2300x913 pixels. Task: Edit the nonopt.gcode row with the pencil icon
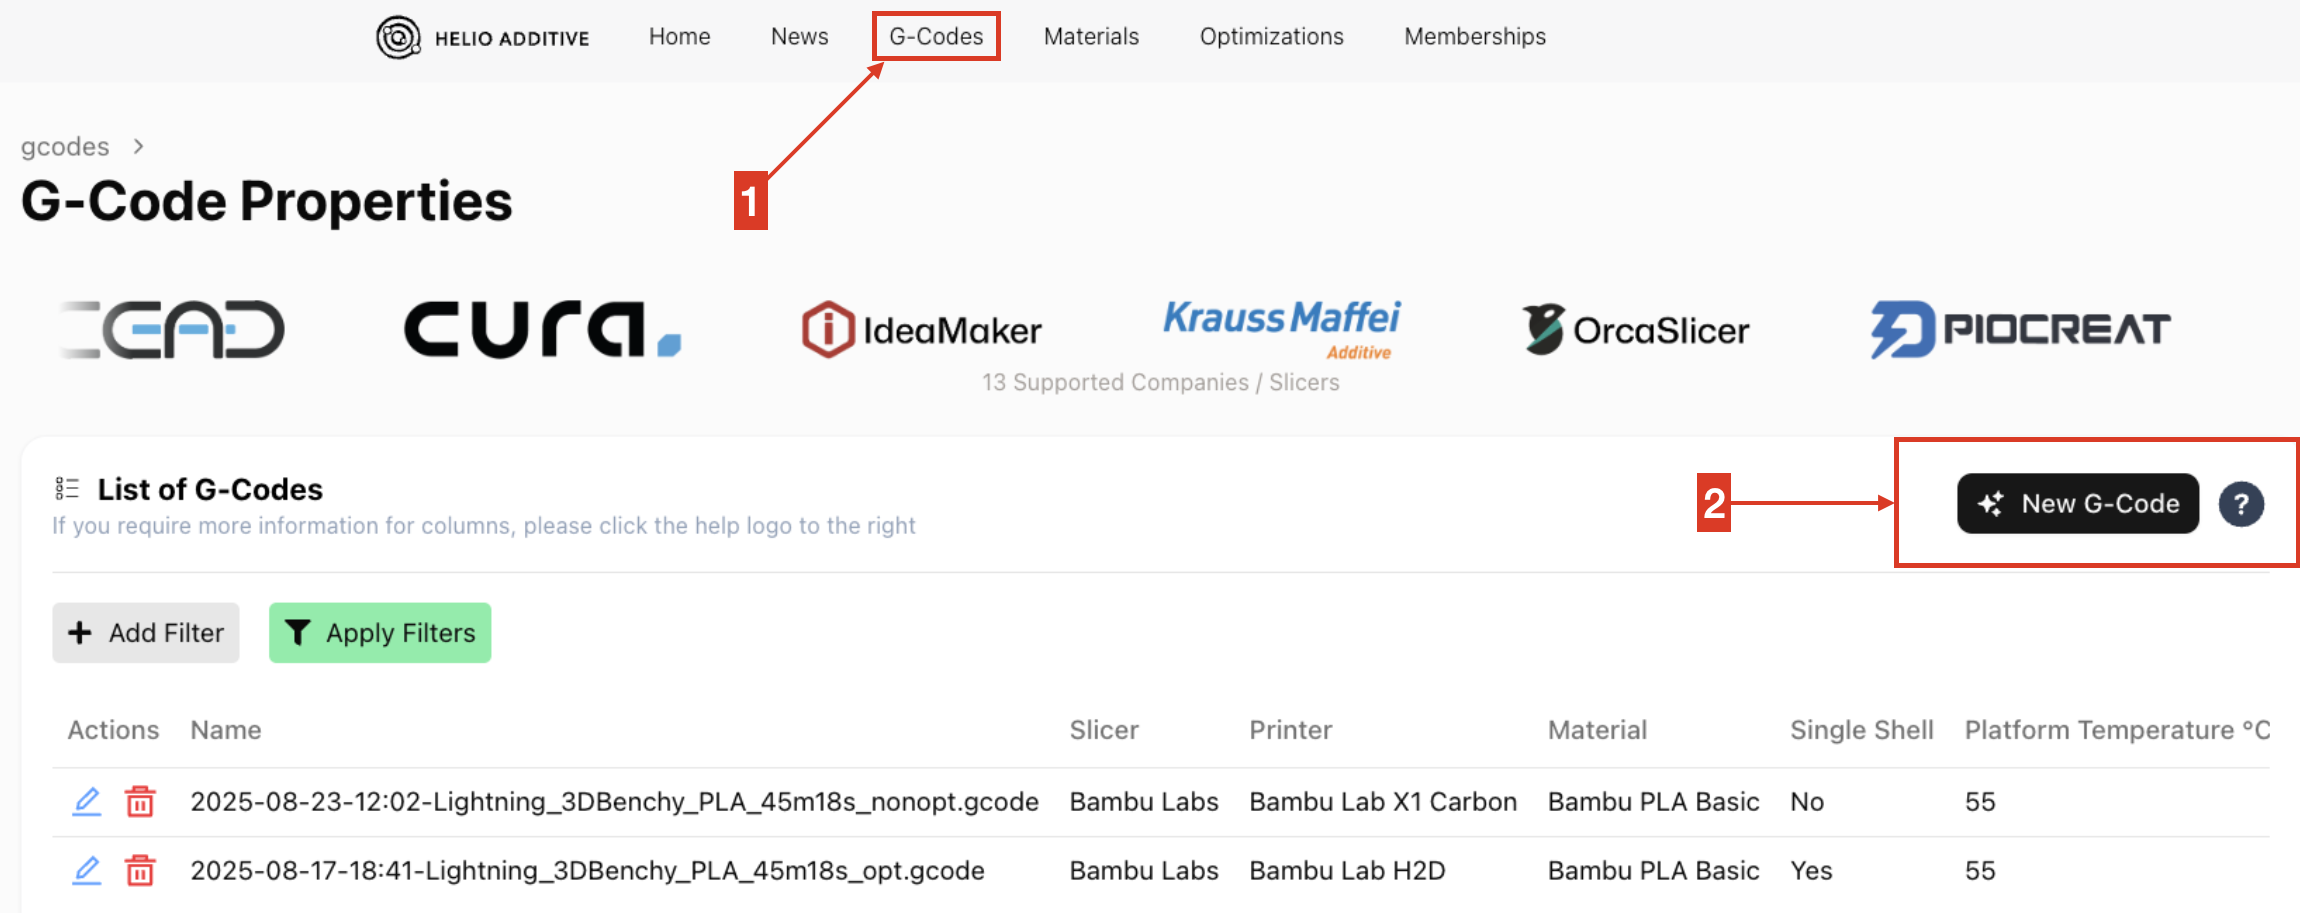pyautogui.click(x=87, y=801)
